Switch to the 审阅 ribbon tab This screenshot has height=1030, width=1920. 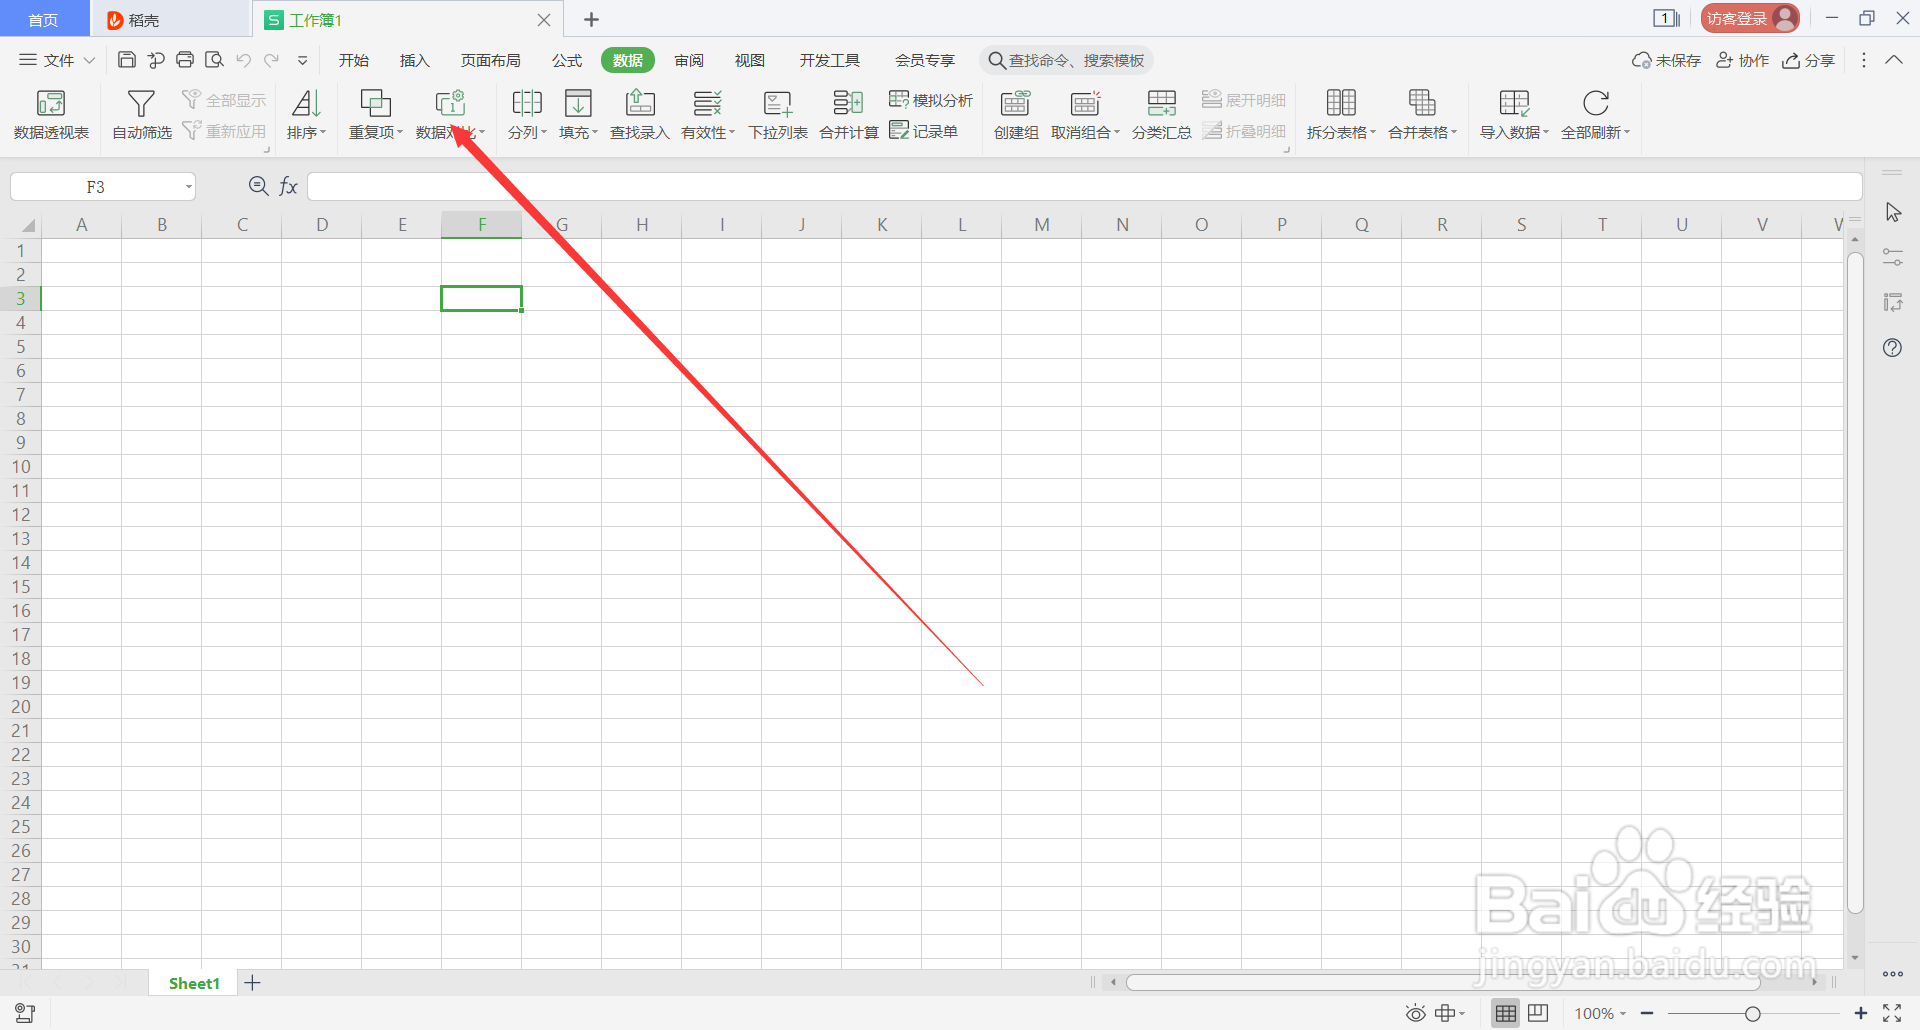[x=689, y=60]
